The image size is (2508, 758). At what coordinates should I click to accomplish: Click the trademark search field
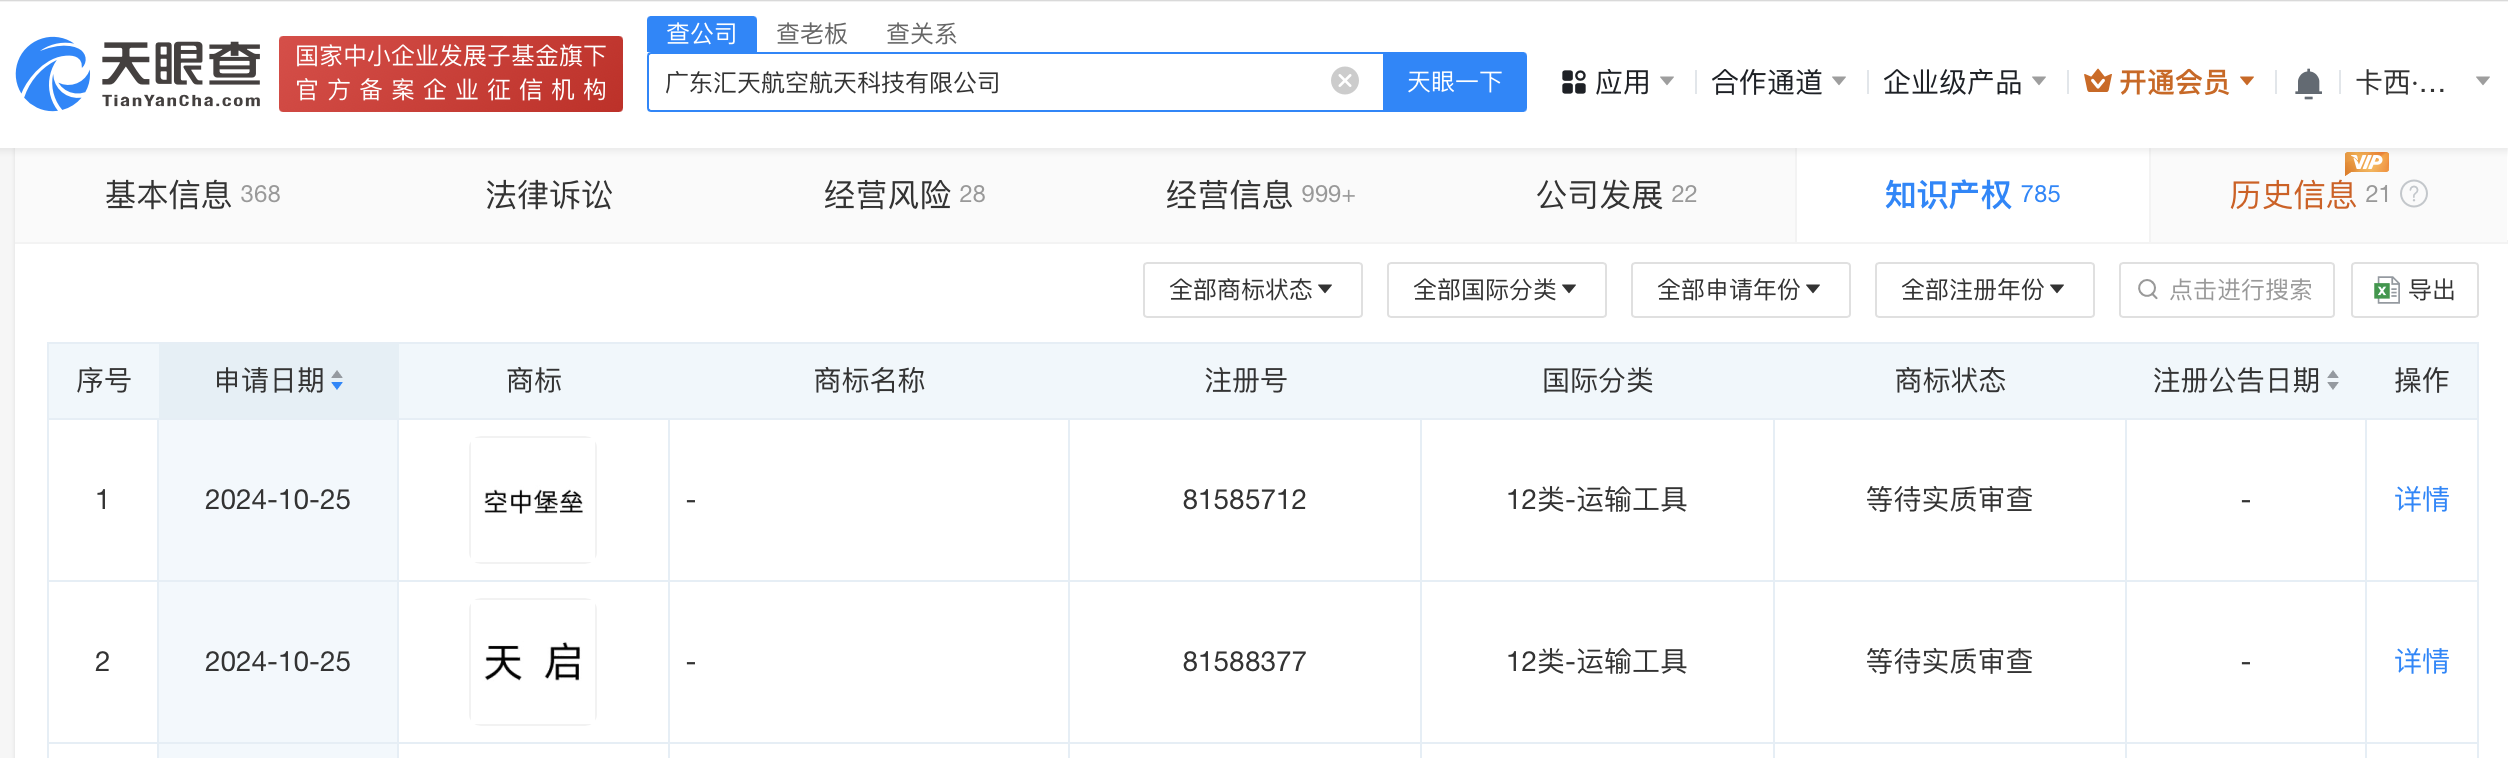coord(2226,290)
